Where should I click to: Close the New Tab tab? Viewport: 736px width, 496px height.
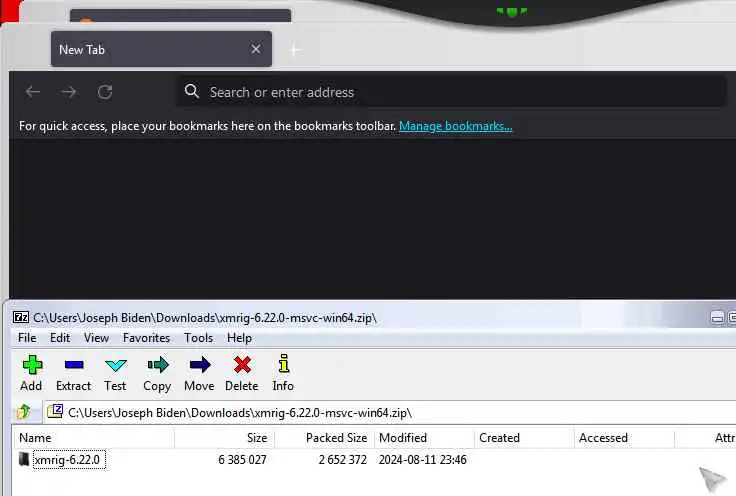(x=256, y=49)
